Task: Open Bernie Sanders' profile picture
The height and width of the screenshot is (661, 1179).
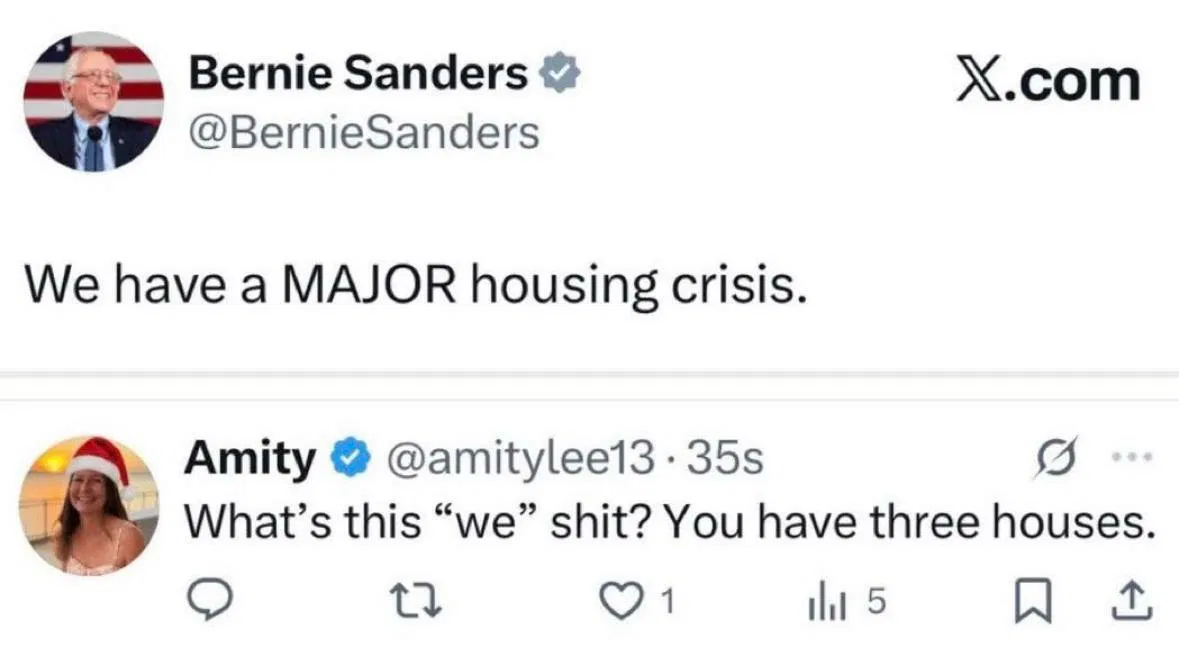Action: [x=93, y=102]
